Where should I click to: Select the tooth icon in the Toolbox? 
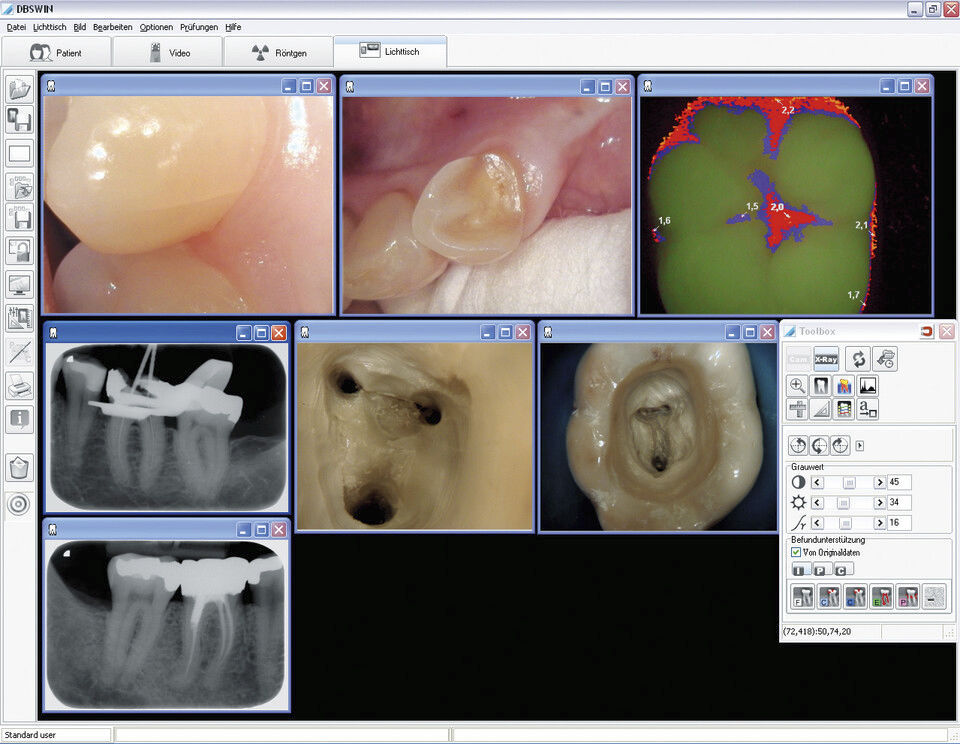820,386
